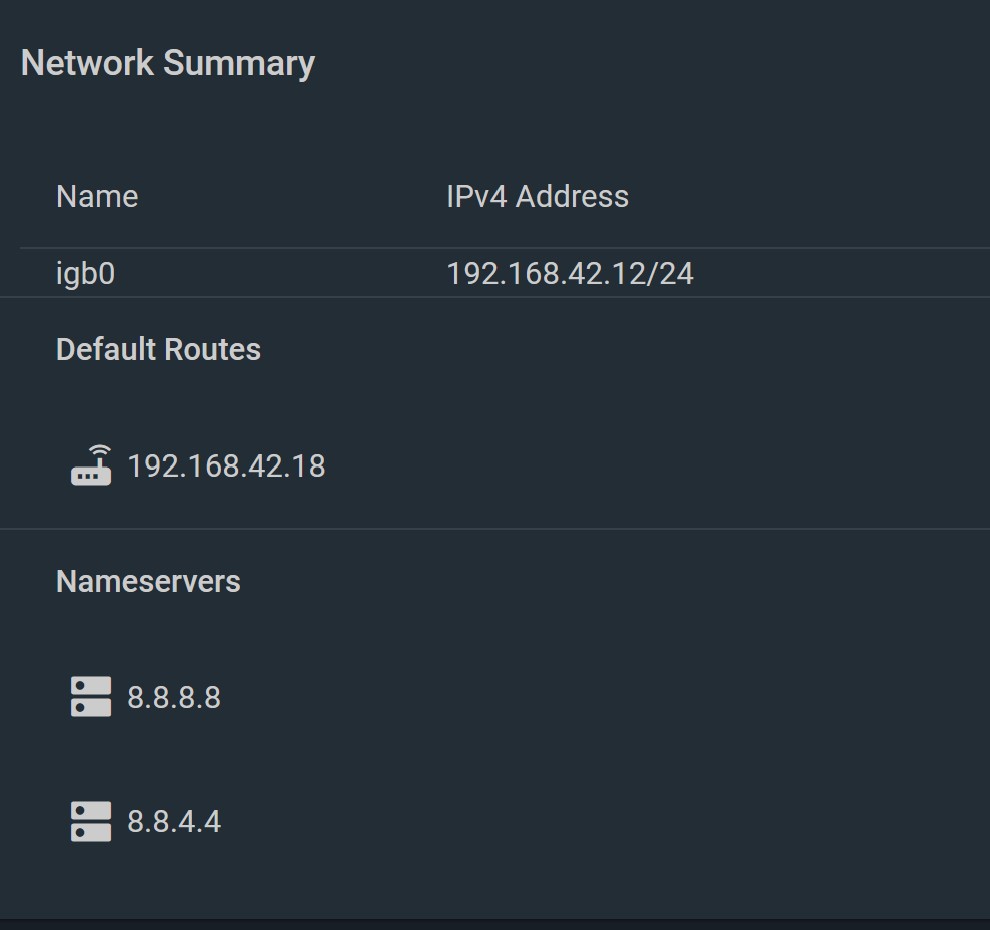Image resolution: width=990 pixels, height=930 pixels.
Task: Click the divider line under the table header
Action: [505, 248]
